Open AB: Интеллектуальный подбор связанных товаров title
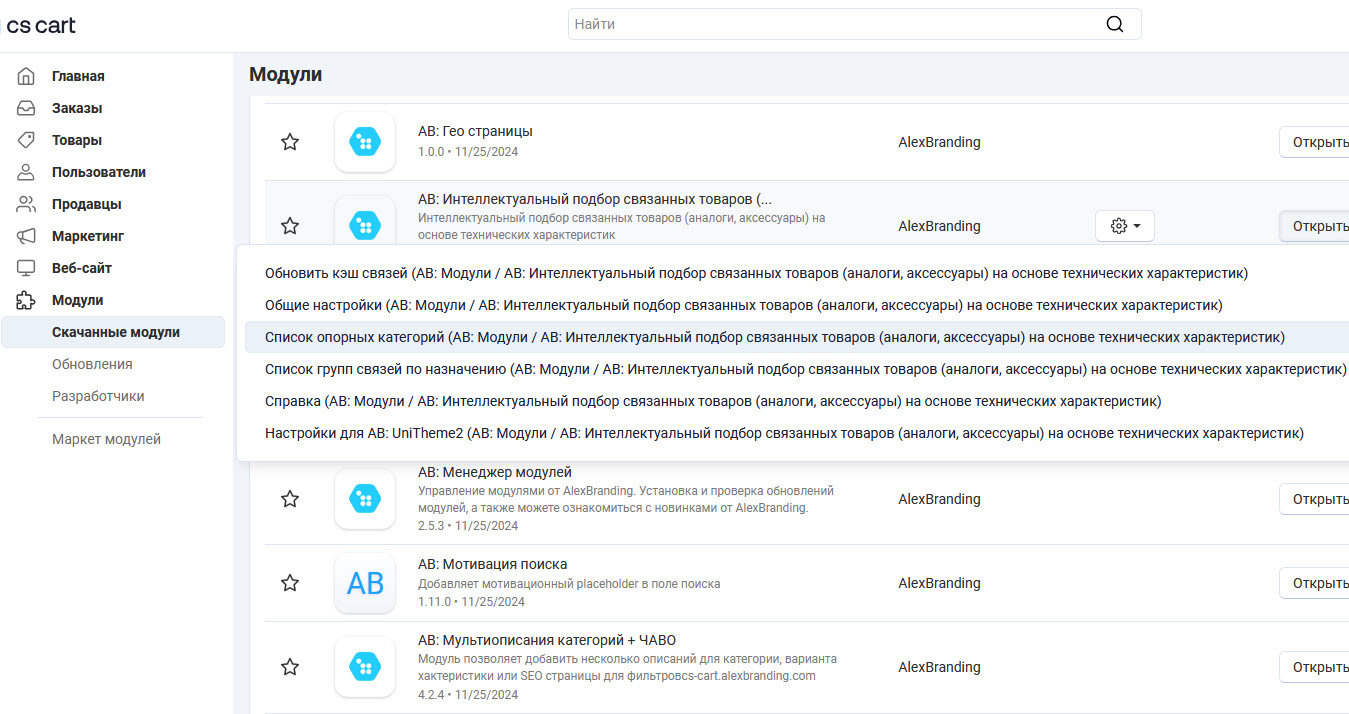This screenshot has width=1349, height=714. (x=595, y=199)
